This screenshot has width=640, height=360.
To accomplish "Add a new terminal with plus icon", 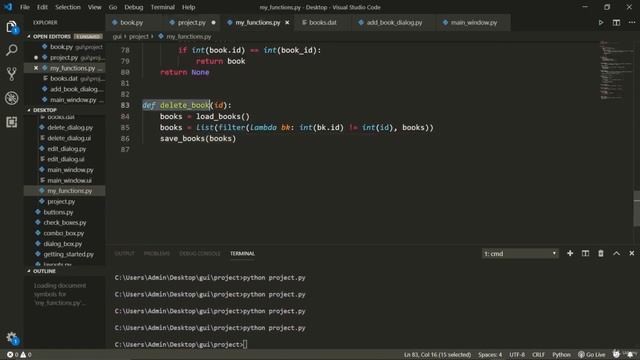I will click(570, 253).
